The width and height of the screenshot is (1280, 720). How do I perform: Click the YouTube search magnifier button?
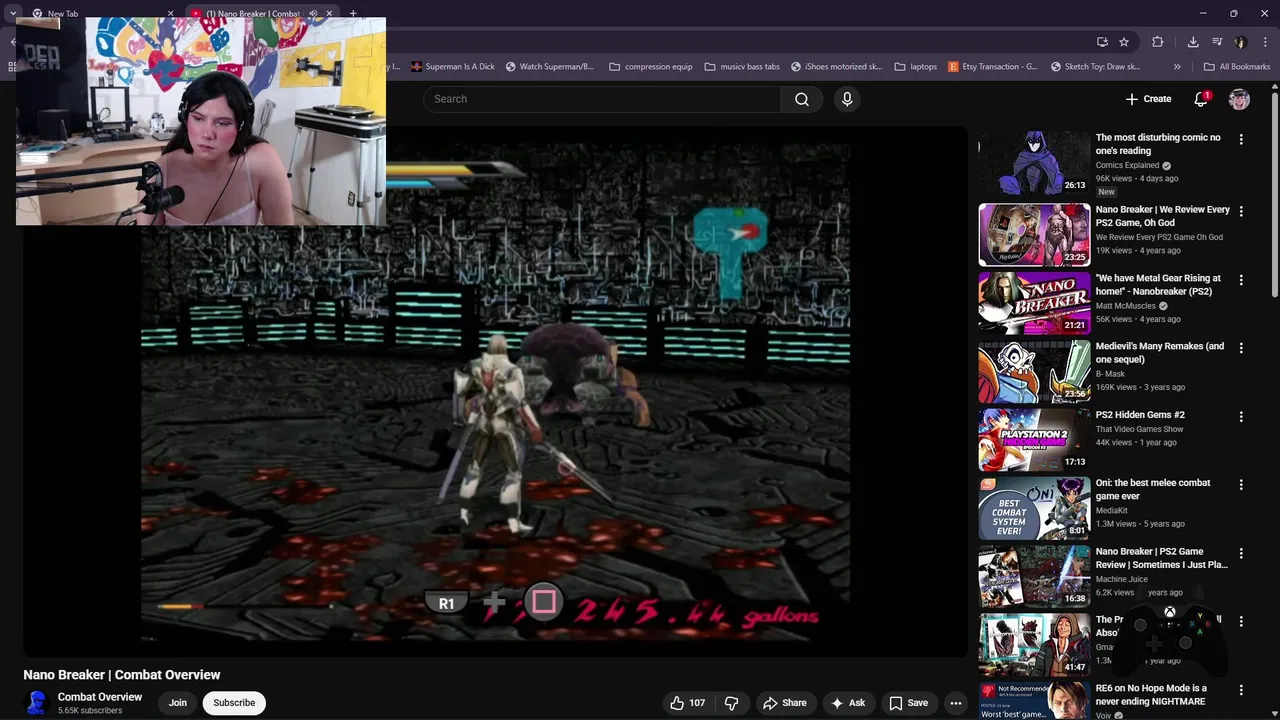[x=802, y=99]
